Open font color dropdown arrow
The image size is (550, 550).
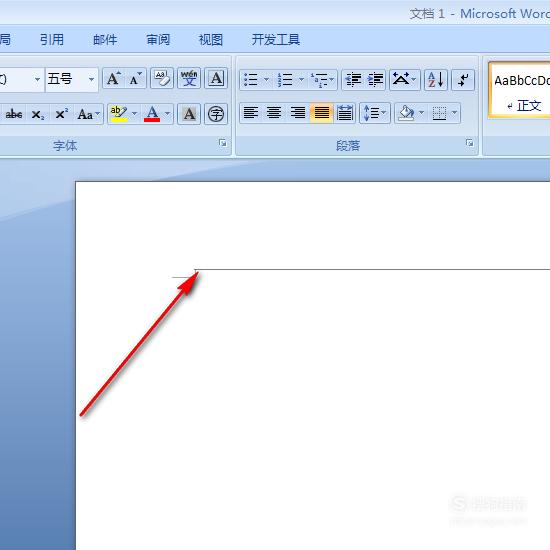(168, 114)
